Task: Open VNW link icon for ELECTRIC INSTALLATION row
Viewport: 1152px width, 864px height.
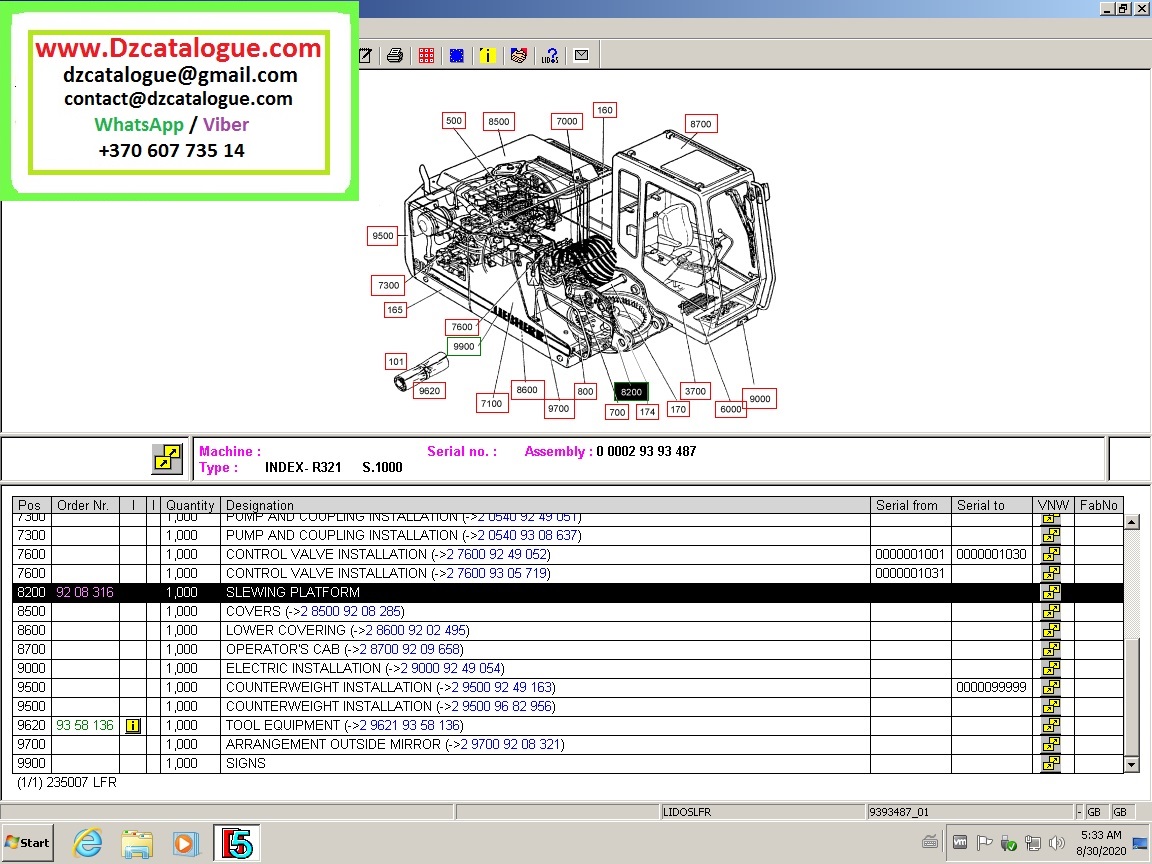Action: coord(1051,669)
